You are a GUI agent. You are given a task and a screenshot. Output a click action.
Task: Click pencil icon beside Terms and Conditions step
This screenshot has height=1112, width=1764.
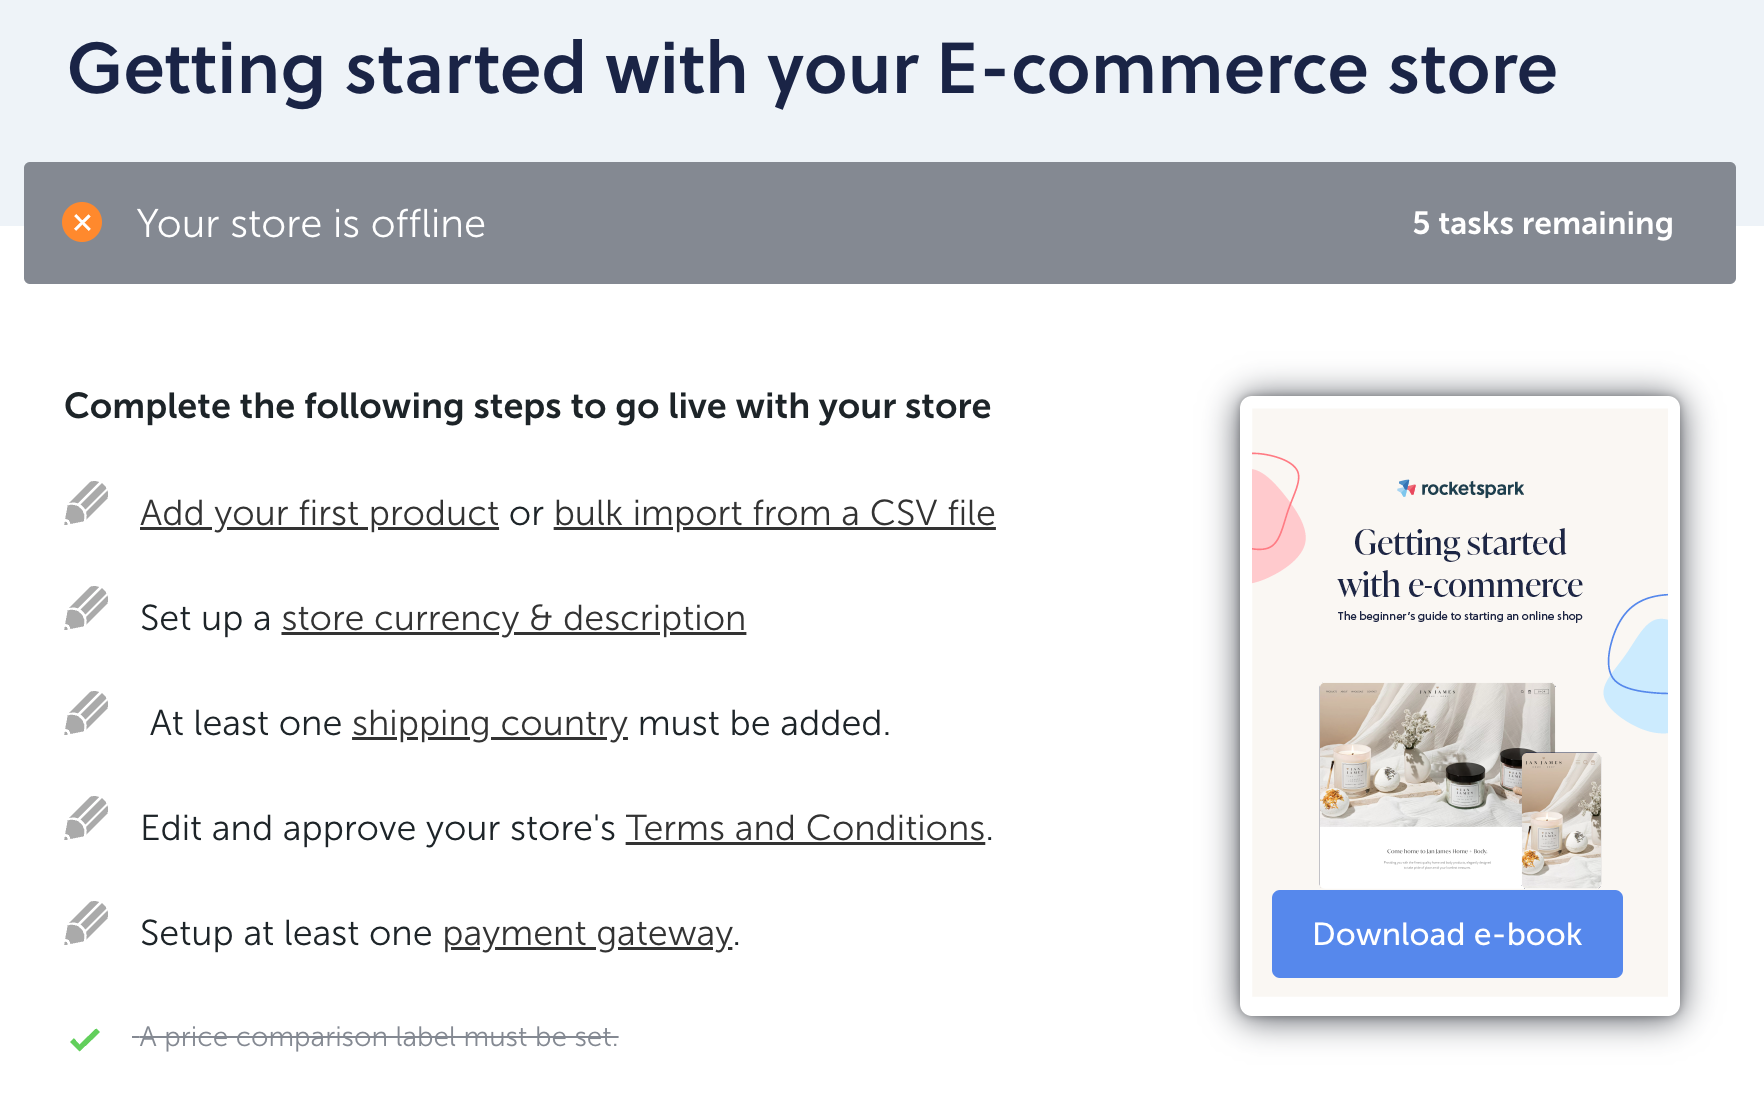(x=86, y=818)
